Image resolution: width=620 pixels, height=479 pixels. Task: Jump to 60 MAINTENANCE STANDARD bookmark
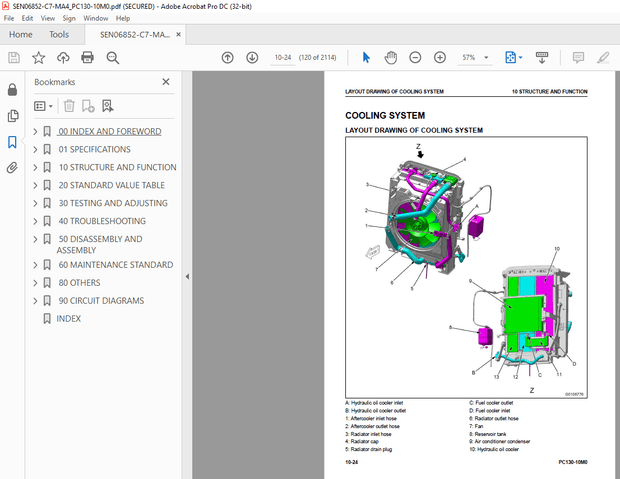click(x=116, y=265)
